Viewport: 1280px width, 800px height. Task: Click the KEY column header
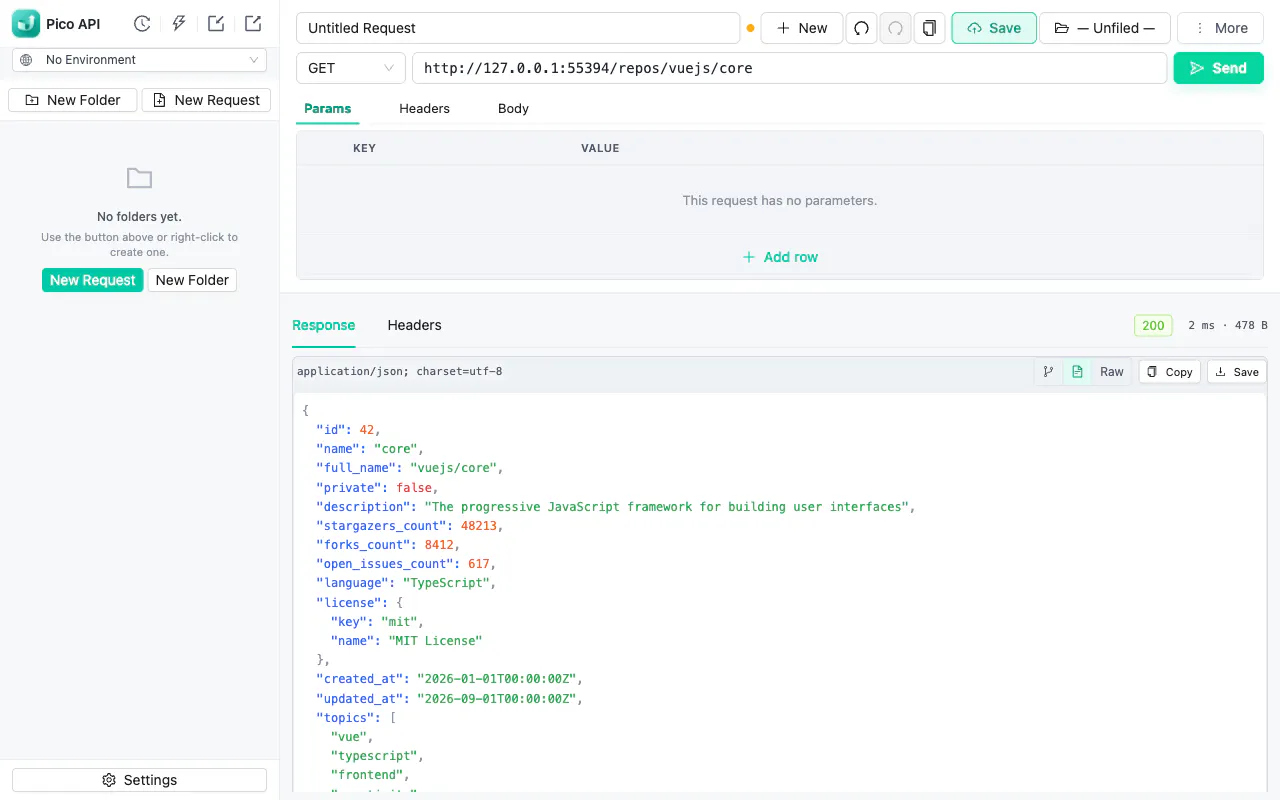coord(364,148)
